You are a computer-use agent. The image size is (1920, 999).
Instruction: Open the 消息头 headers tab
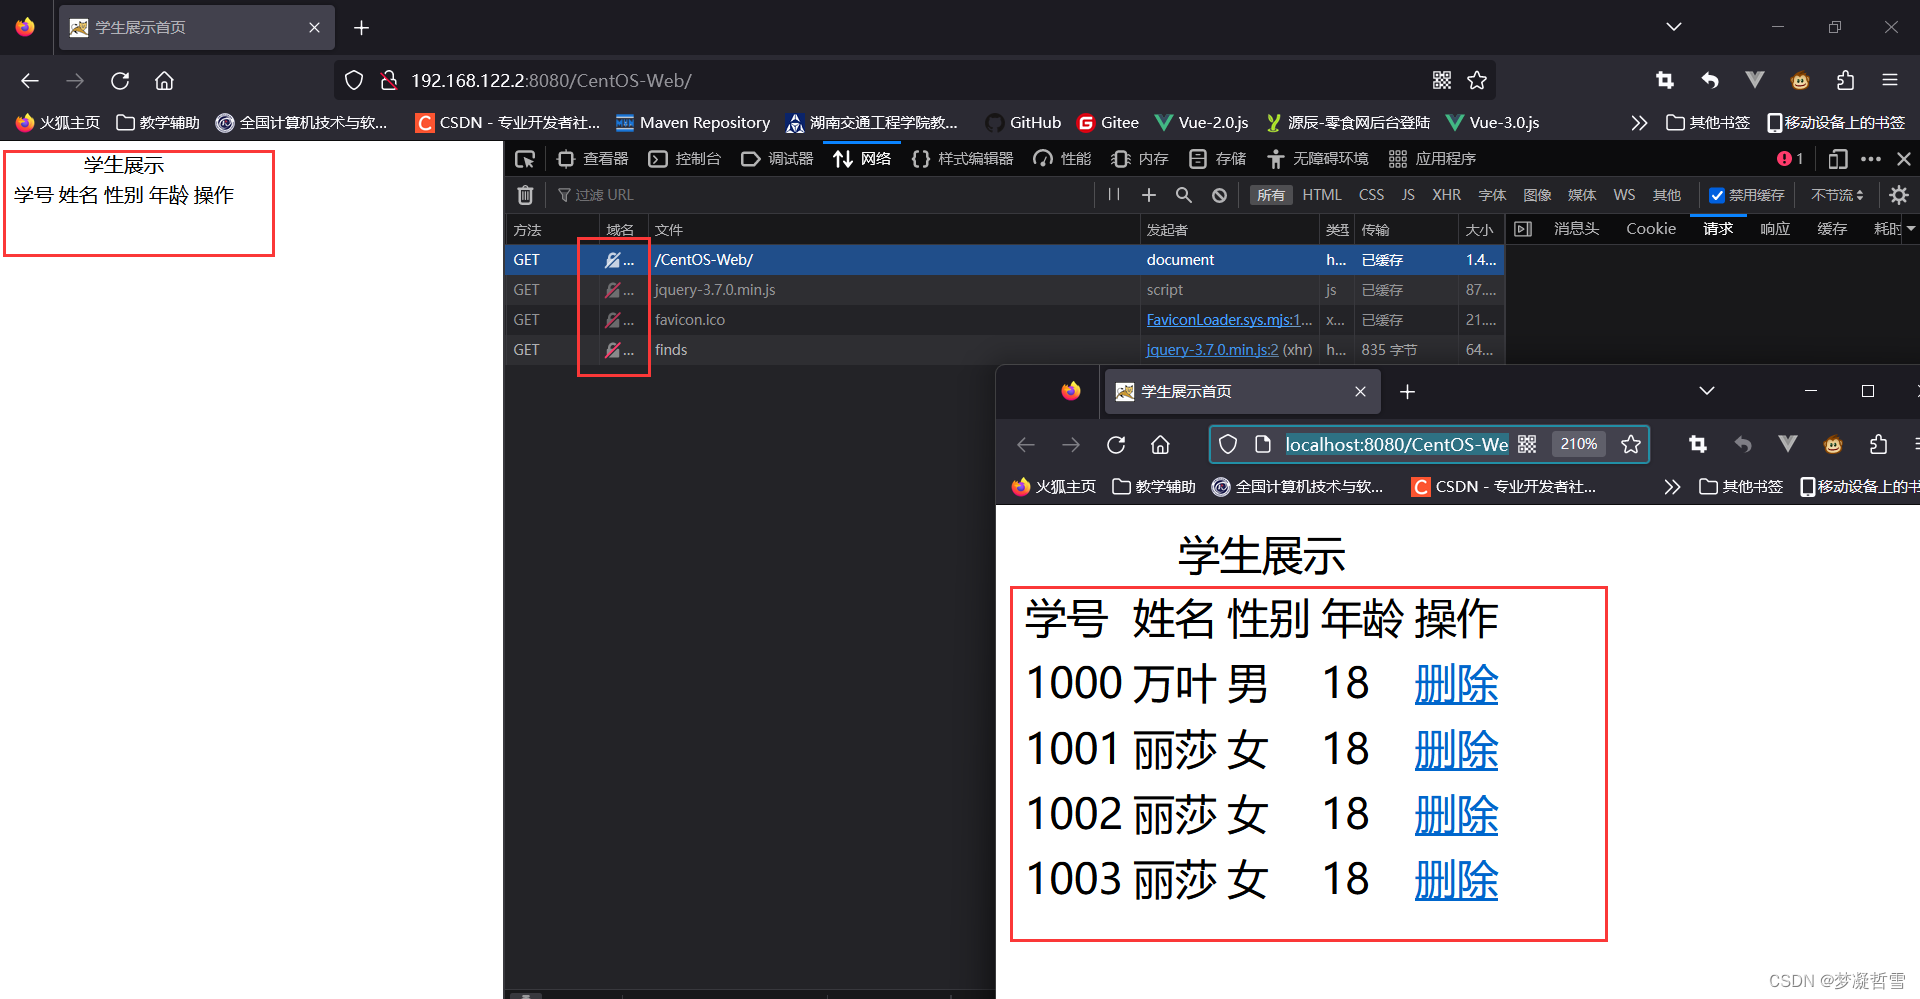(x=1576, y=229)
